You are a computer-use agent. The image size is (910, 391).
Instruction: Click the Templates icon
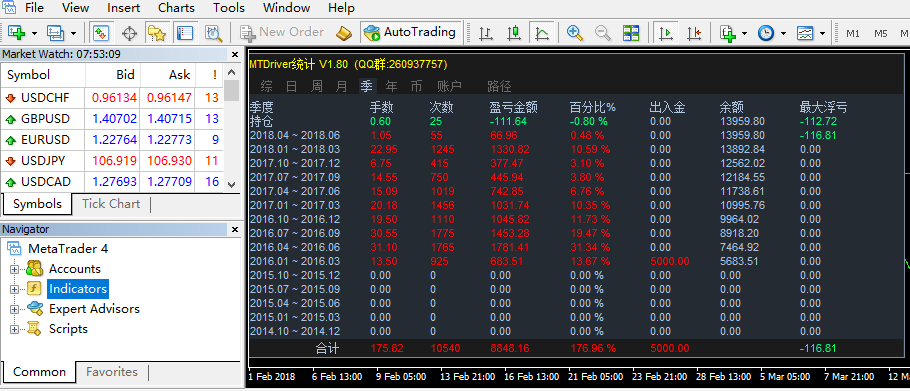coord(805,32)
